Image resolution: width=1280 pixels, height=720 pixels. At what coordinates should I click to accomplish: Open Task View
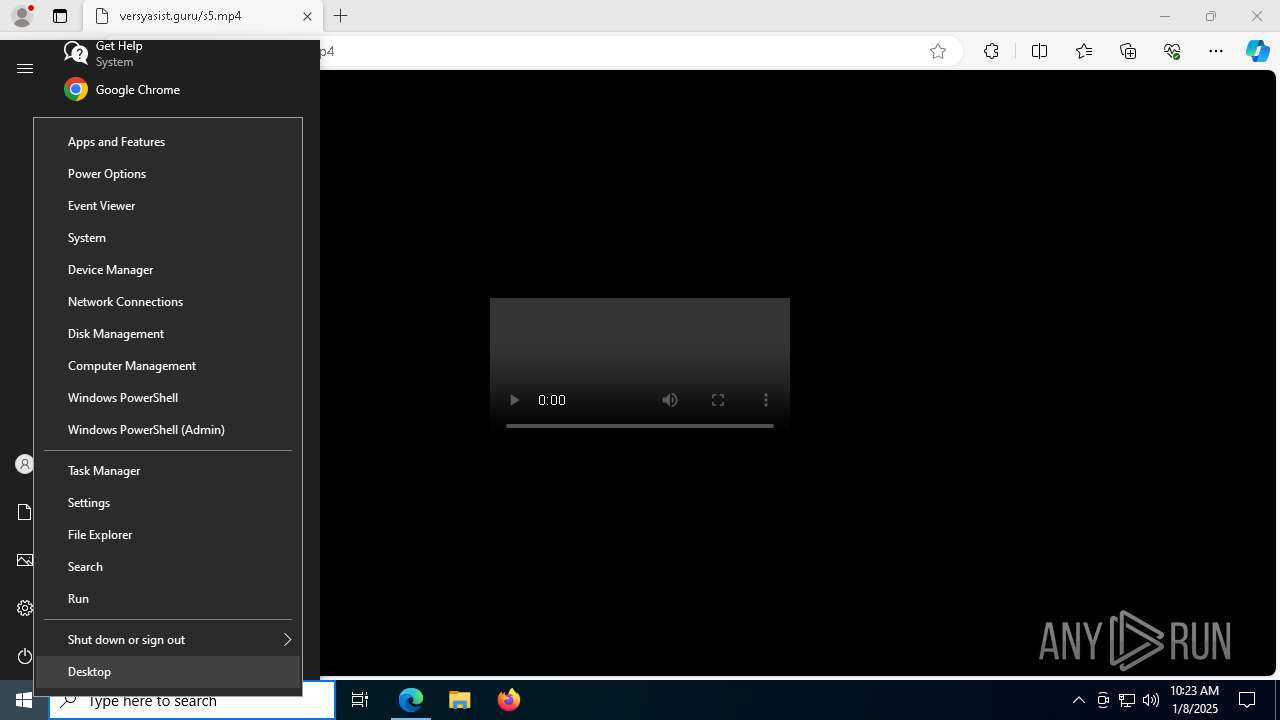tap(360, 700)
